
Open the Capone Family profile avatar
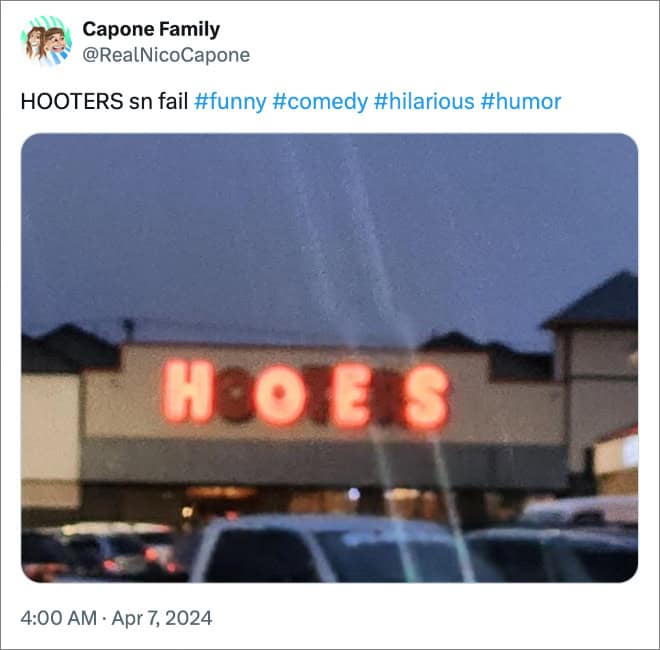tap(46, 41)
